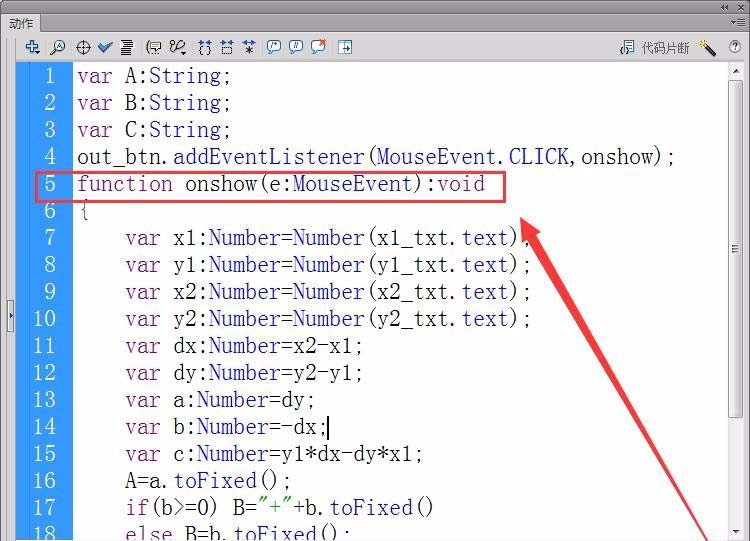Click on "if(b>=0)" in line 17
750x541 pixels.
tap(172, 508)
